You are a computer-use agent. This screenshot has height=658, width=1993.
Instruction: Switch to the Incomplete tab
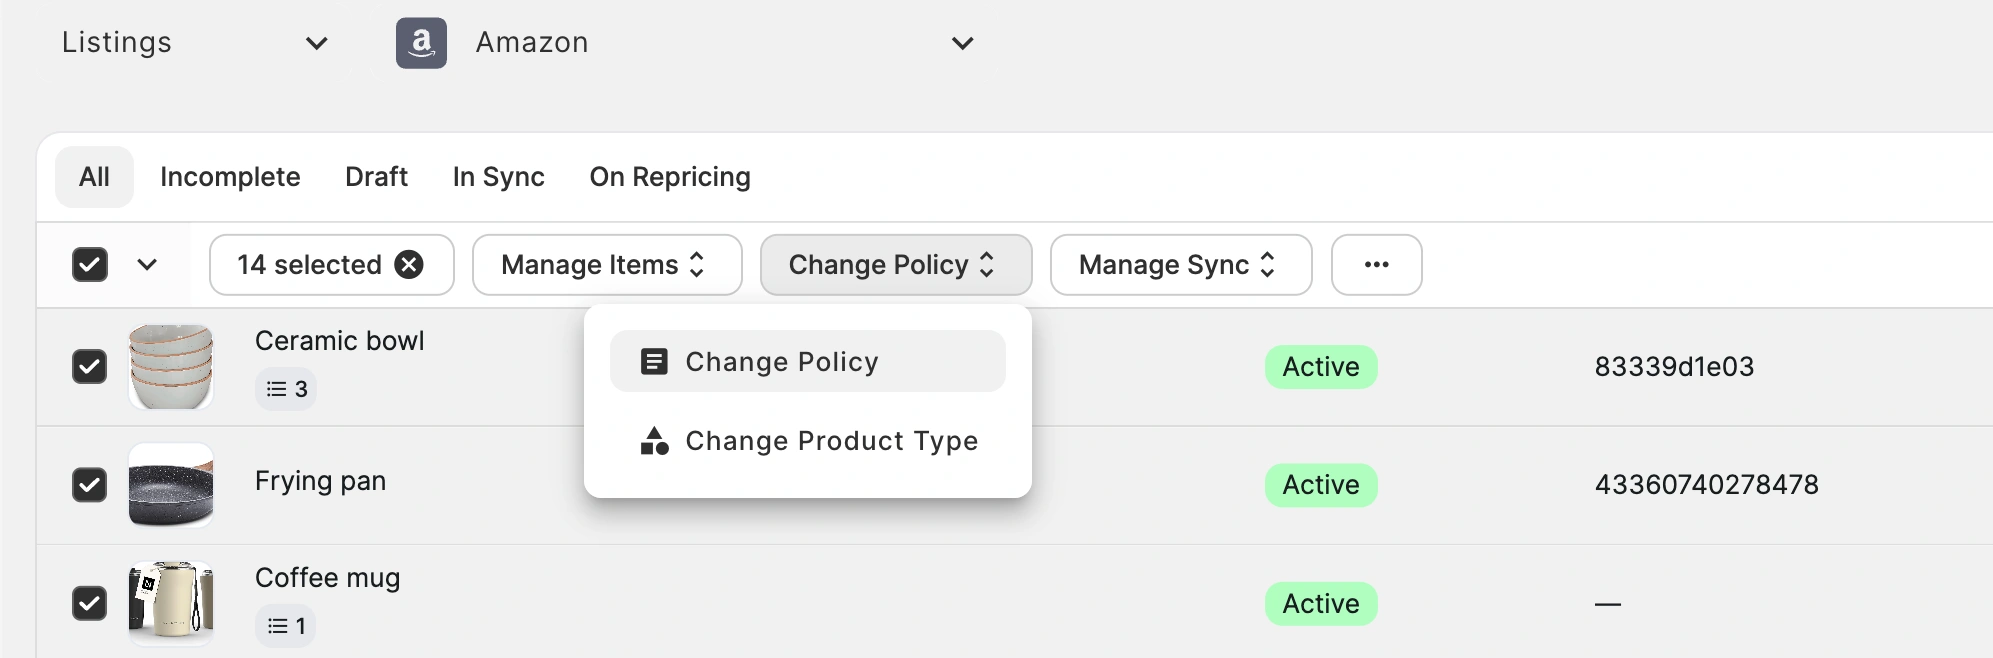point(230,177)
